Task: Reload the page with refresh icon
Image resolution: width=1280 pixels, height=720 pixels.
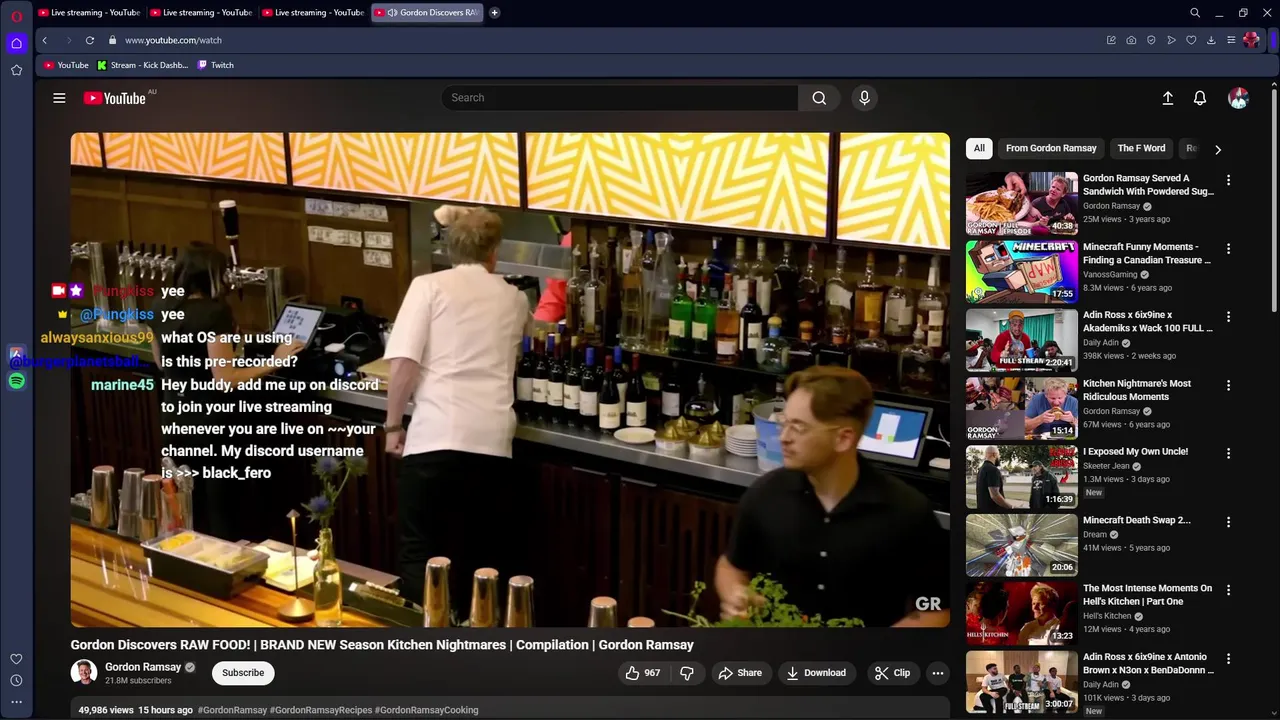Action: (89, 40)
